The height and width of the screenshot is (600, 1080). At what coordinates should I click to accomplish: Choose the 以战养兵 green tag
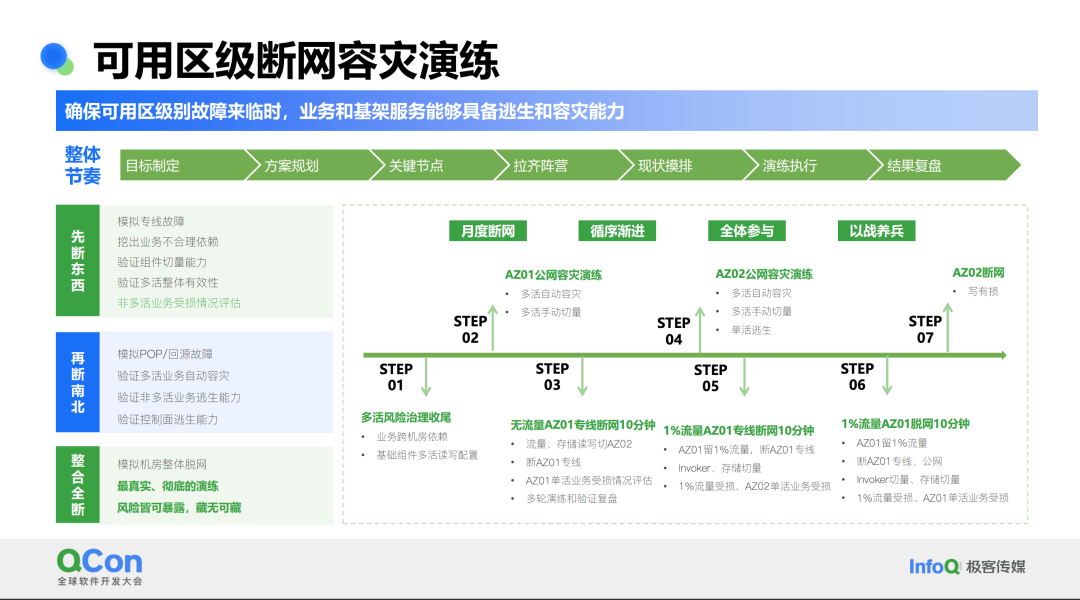(876, 231)
